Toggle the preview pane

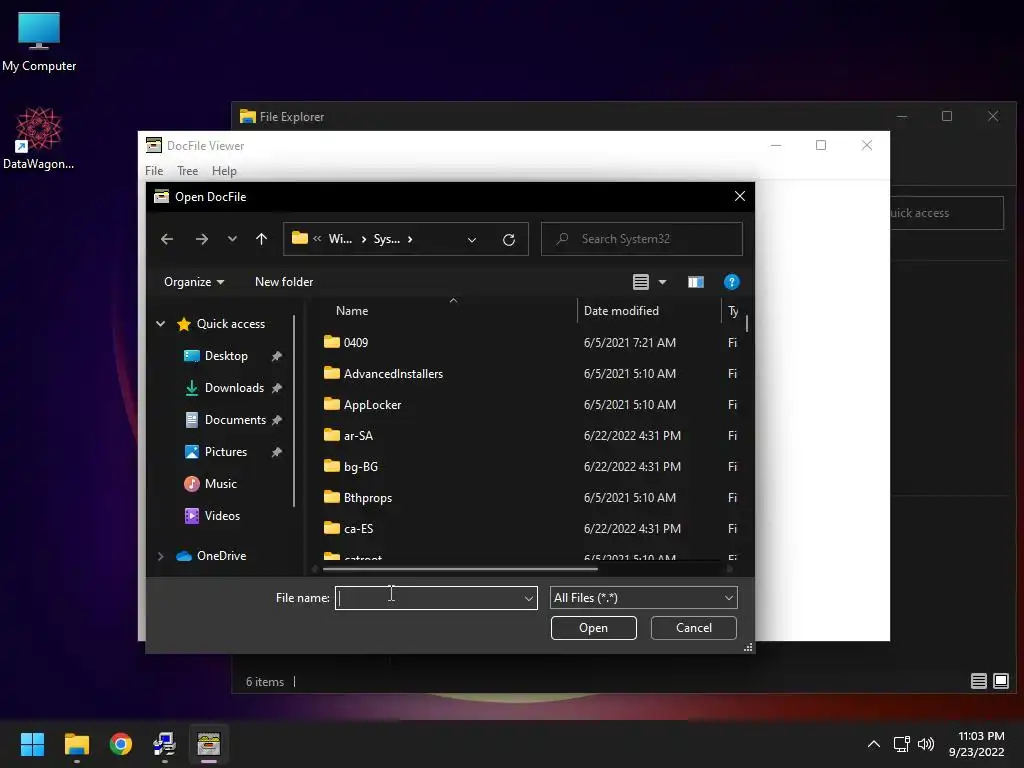[x=696, y=282]
